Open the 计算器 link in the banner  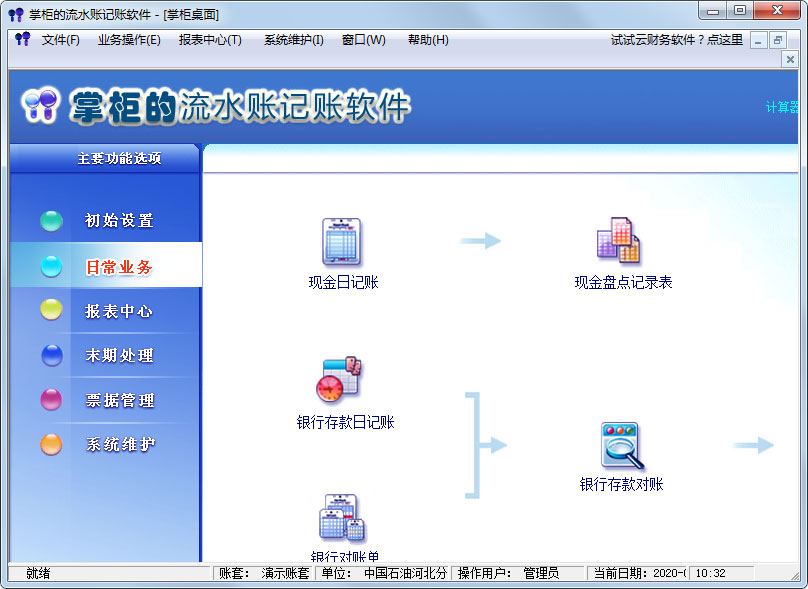[782, 107]
